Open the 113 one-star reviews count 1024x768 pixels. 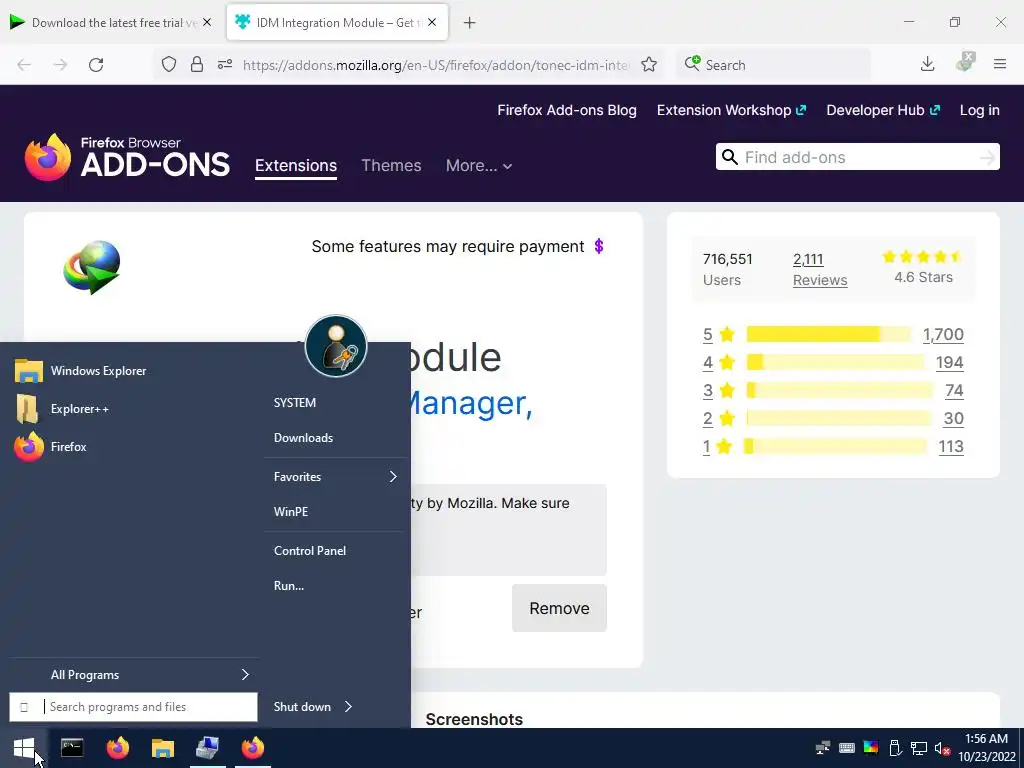click(x=951, y=447)
